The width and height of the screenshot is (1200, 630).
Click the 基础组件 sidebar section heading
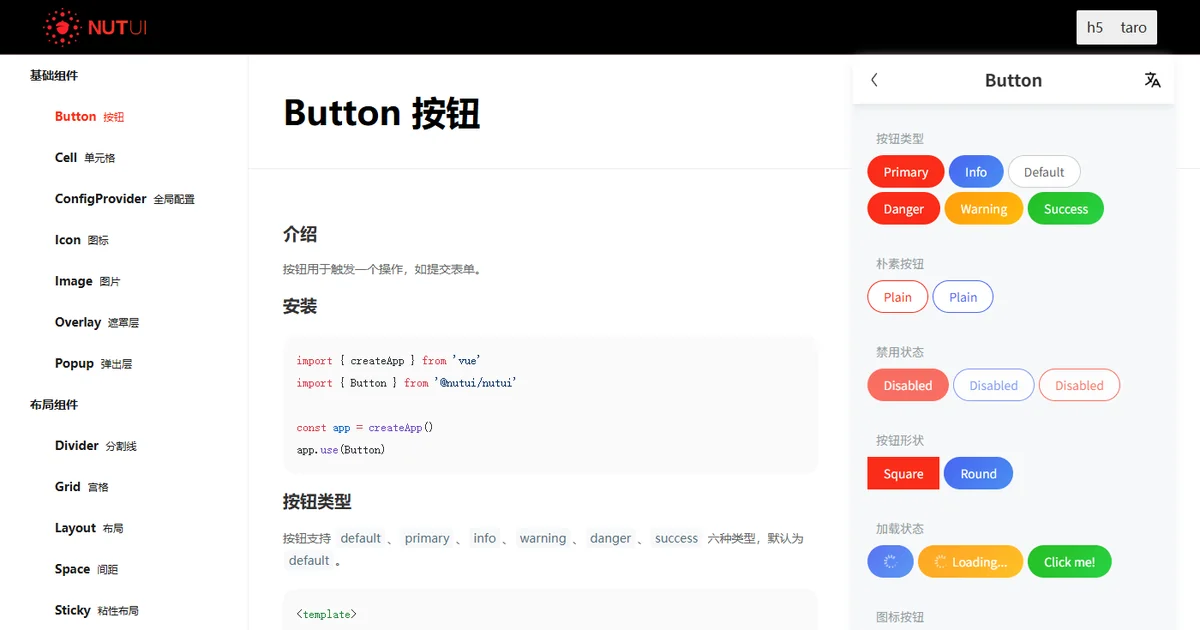click(54, 75)
